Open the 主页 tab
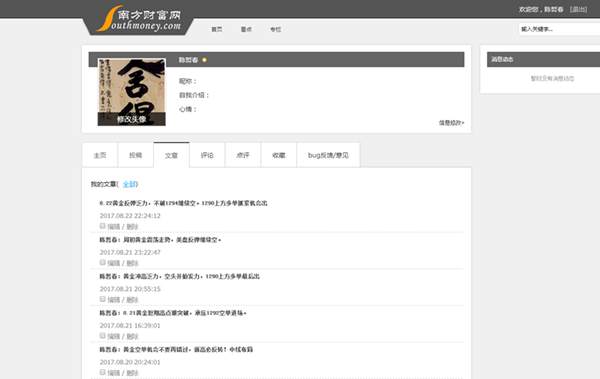600x379 pixels. click(x=100, y=155)
